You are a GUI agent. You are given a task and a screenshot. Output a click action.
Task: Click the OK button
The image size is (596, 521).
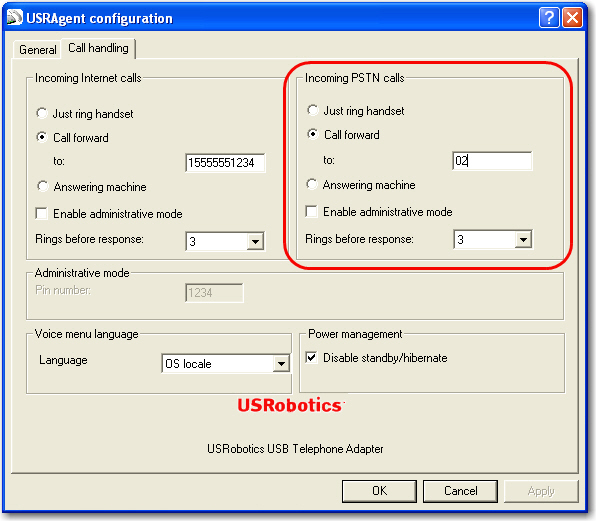(379, 491)
